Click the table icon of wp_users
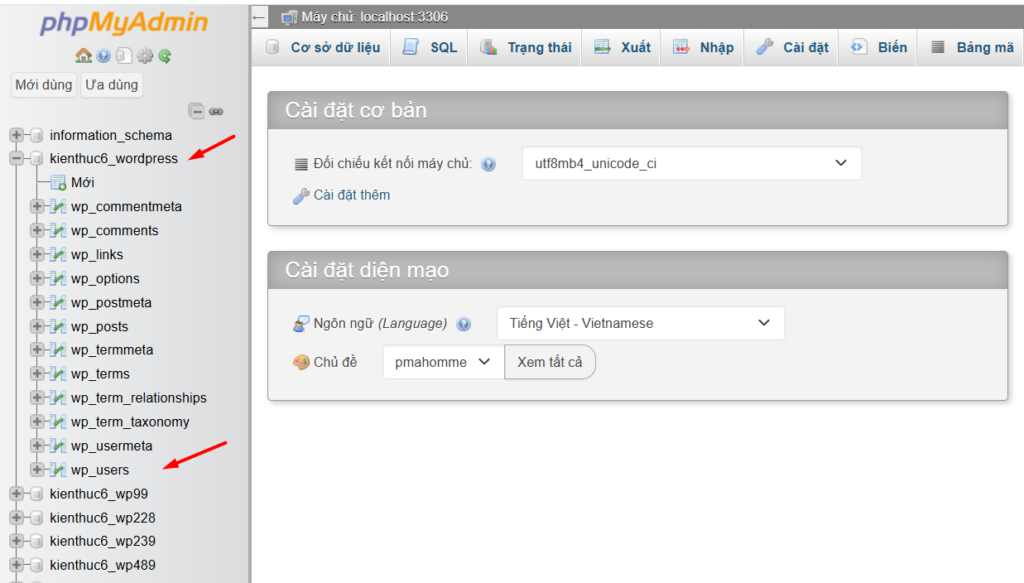Viewport: 1024px width, 583px height. click(58, 470)
